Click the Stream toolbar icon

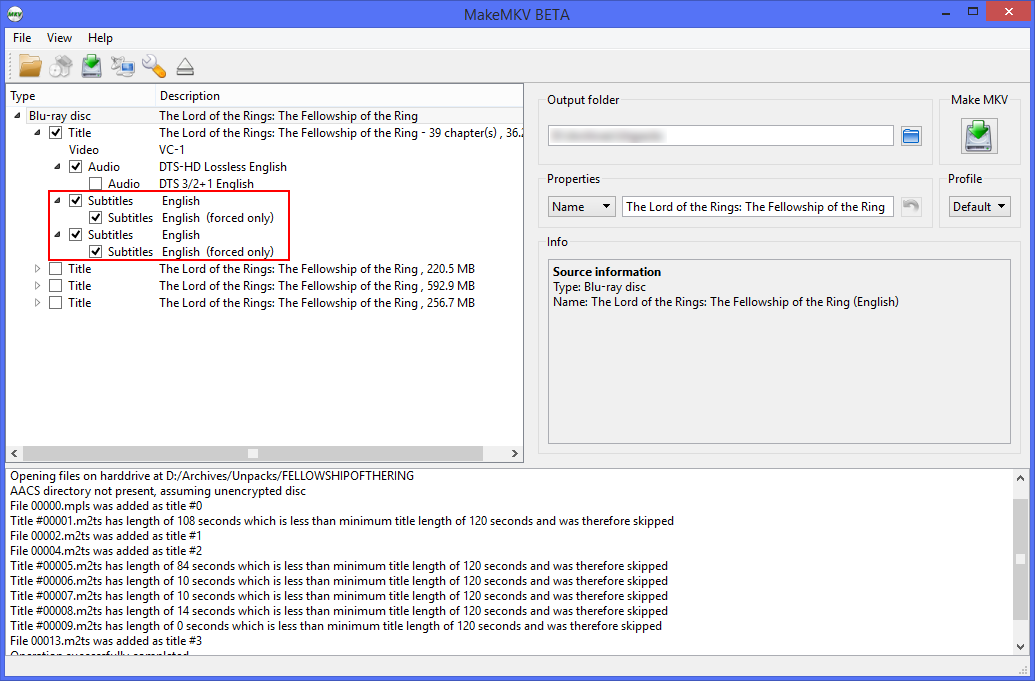click(122, 66)
